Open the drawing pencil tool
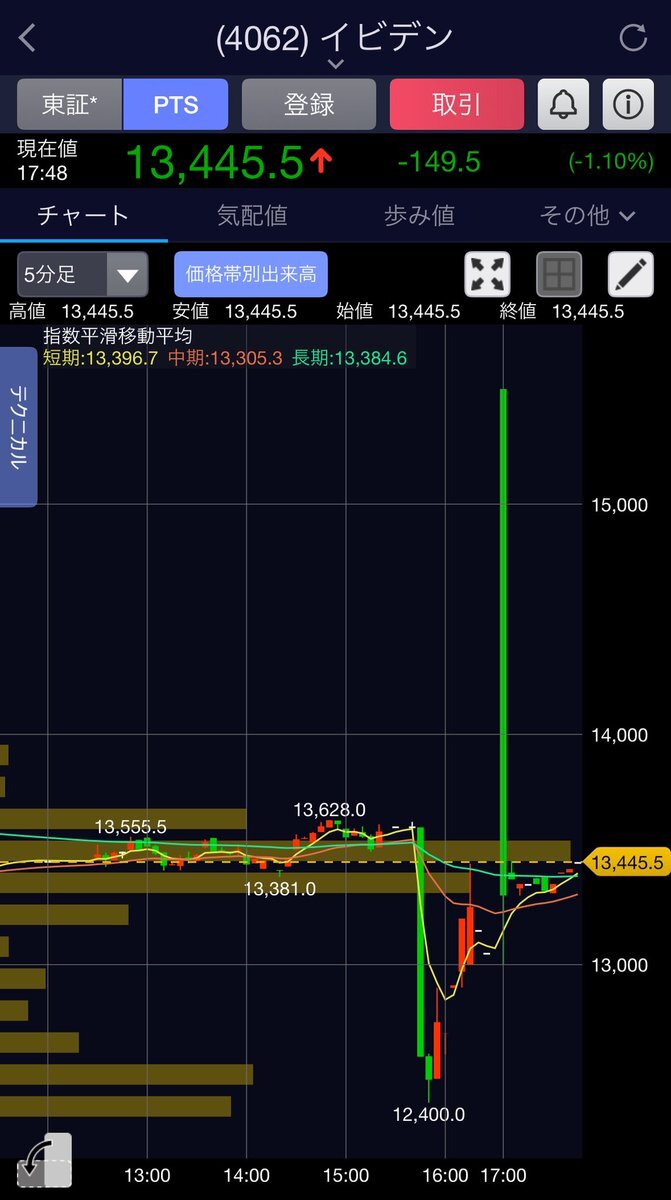 click(631, 274)
